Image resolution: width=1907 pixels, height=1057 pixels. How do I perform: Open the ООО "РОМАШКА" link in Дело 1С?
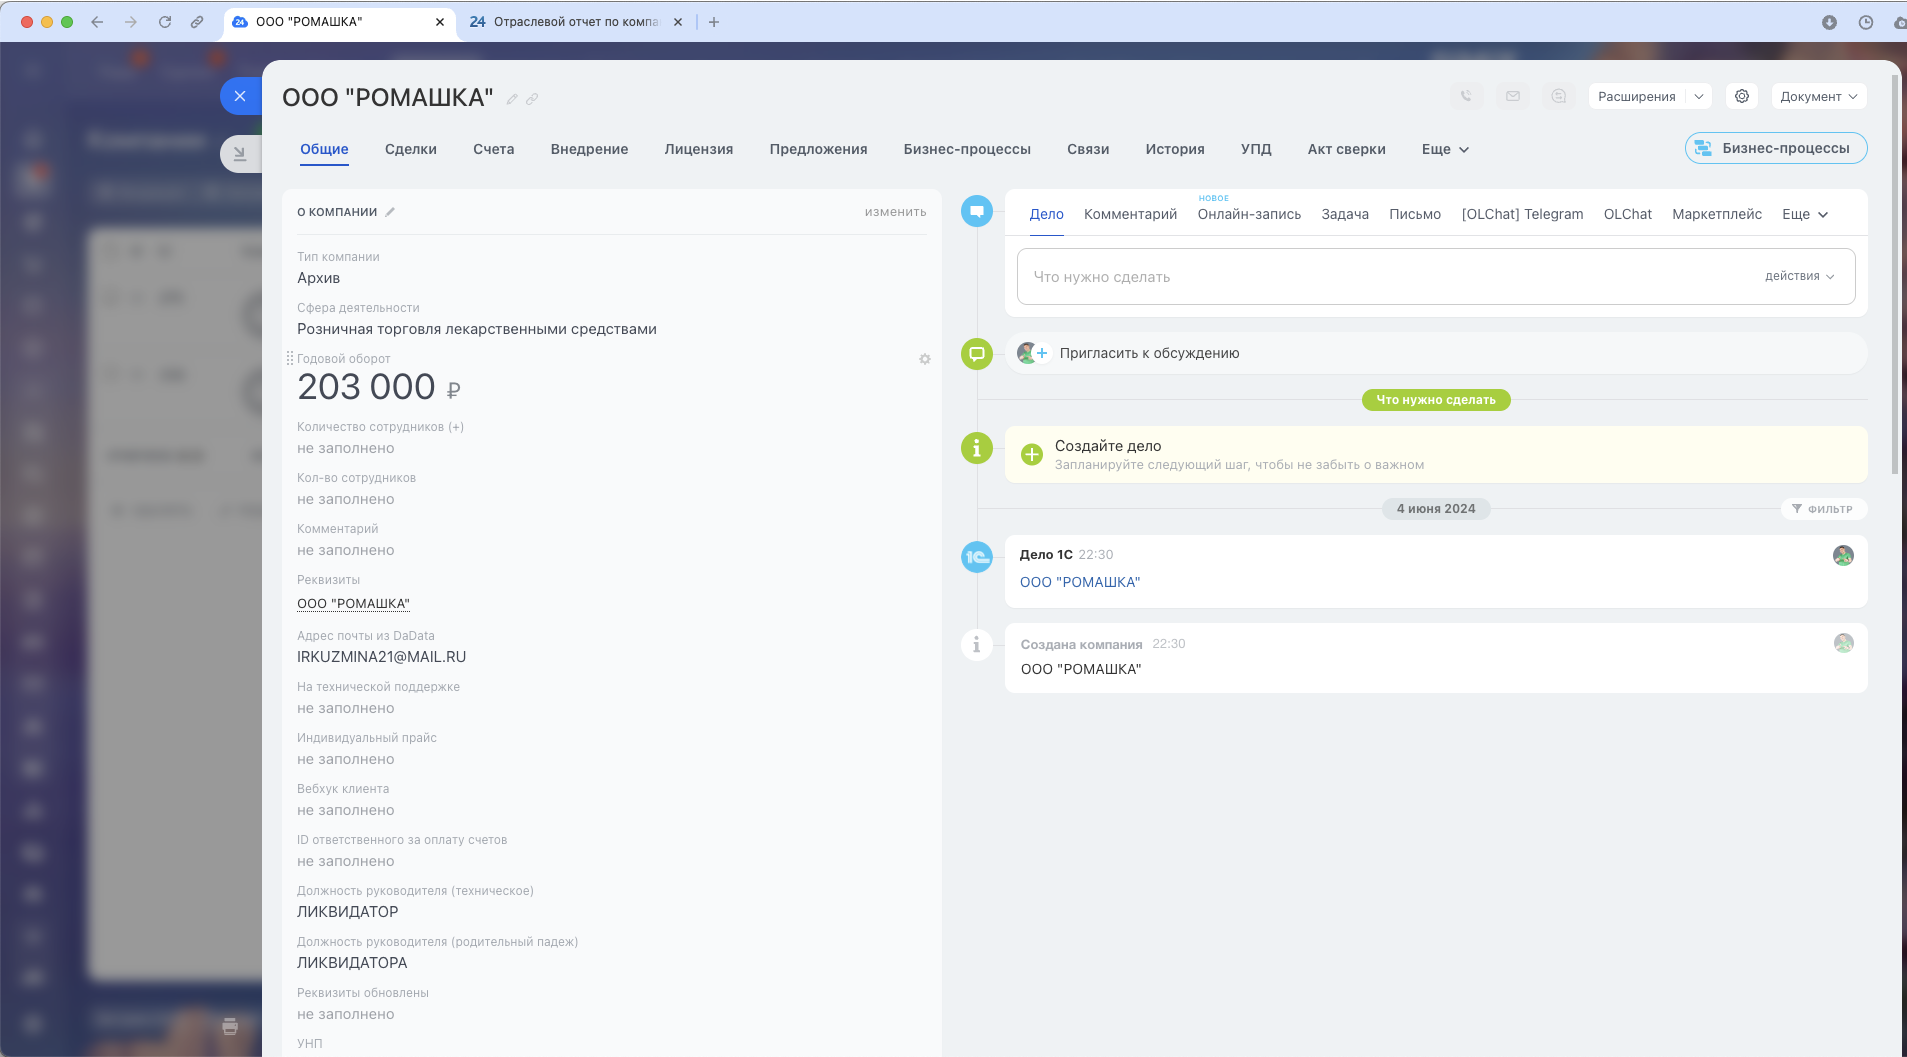click(1080, 582)
